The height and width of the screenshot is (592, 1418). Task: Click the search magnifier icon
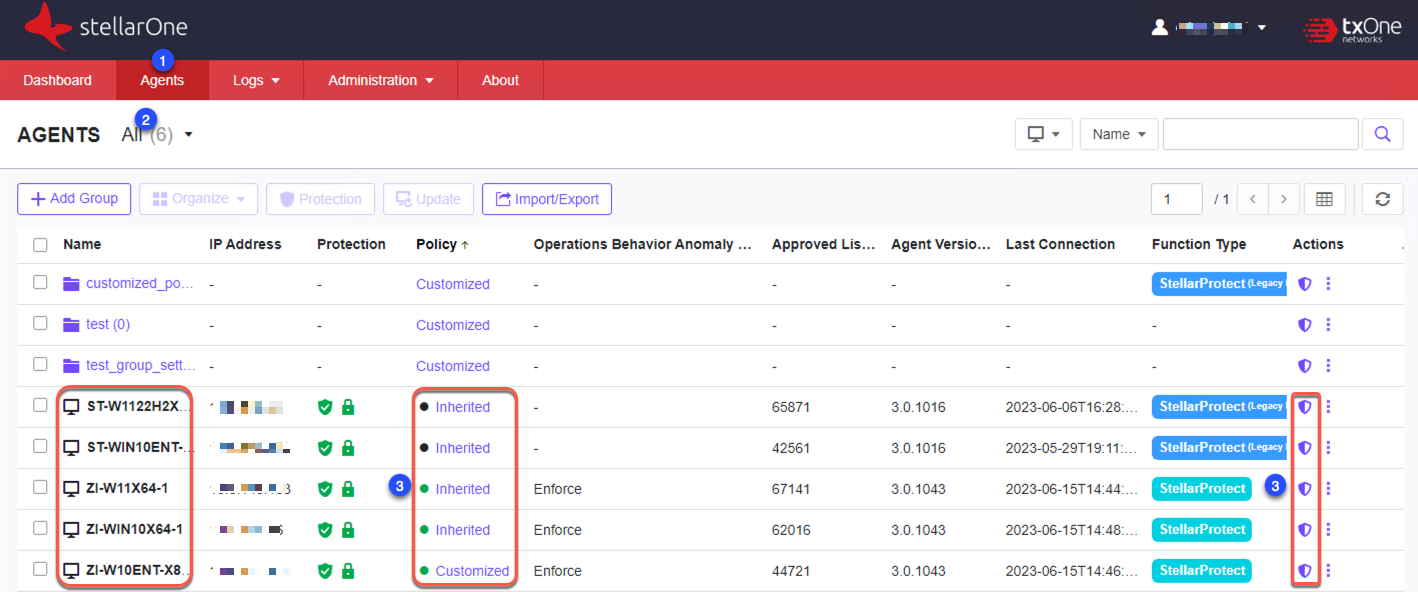[x=1382, y=134]
